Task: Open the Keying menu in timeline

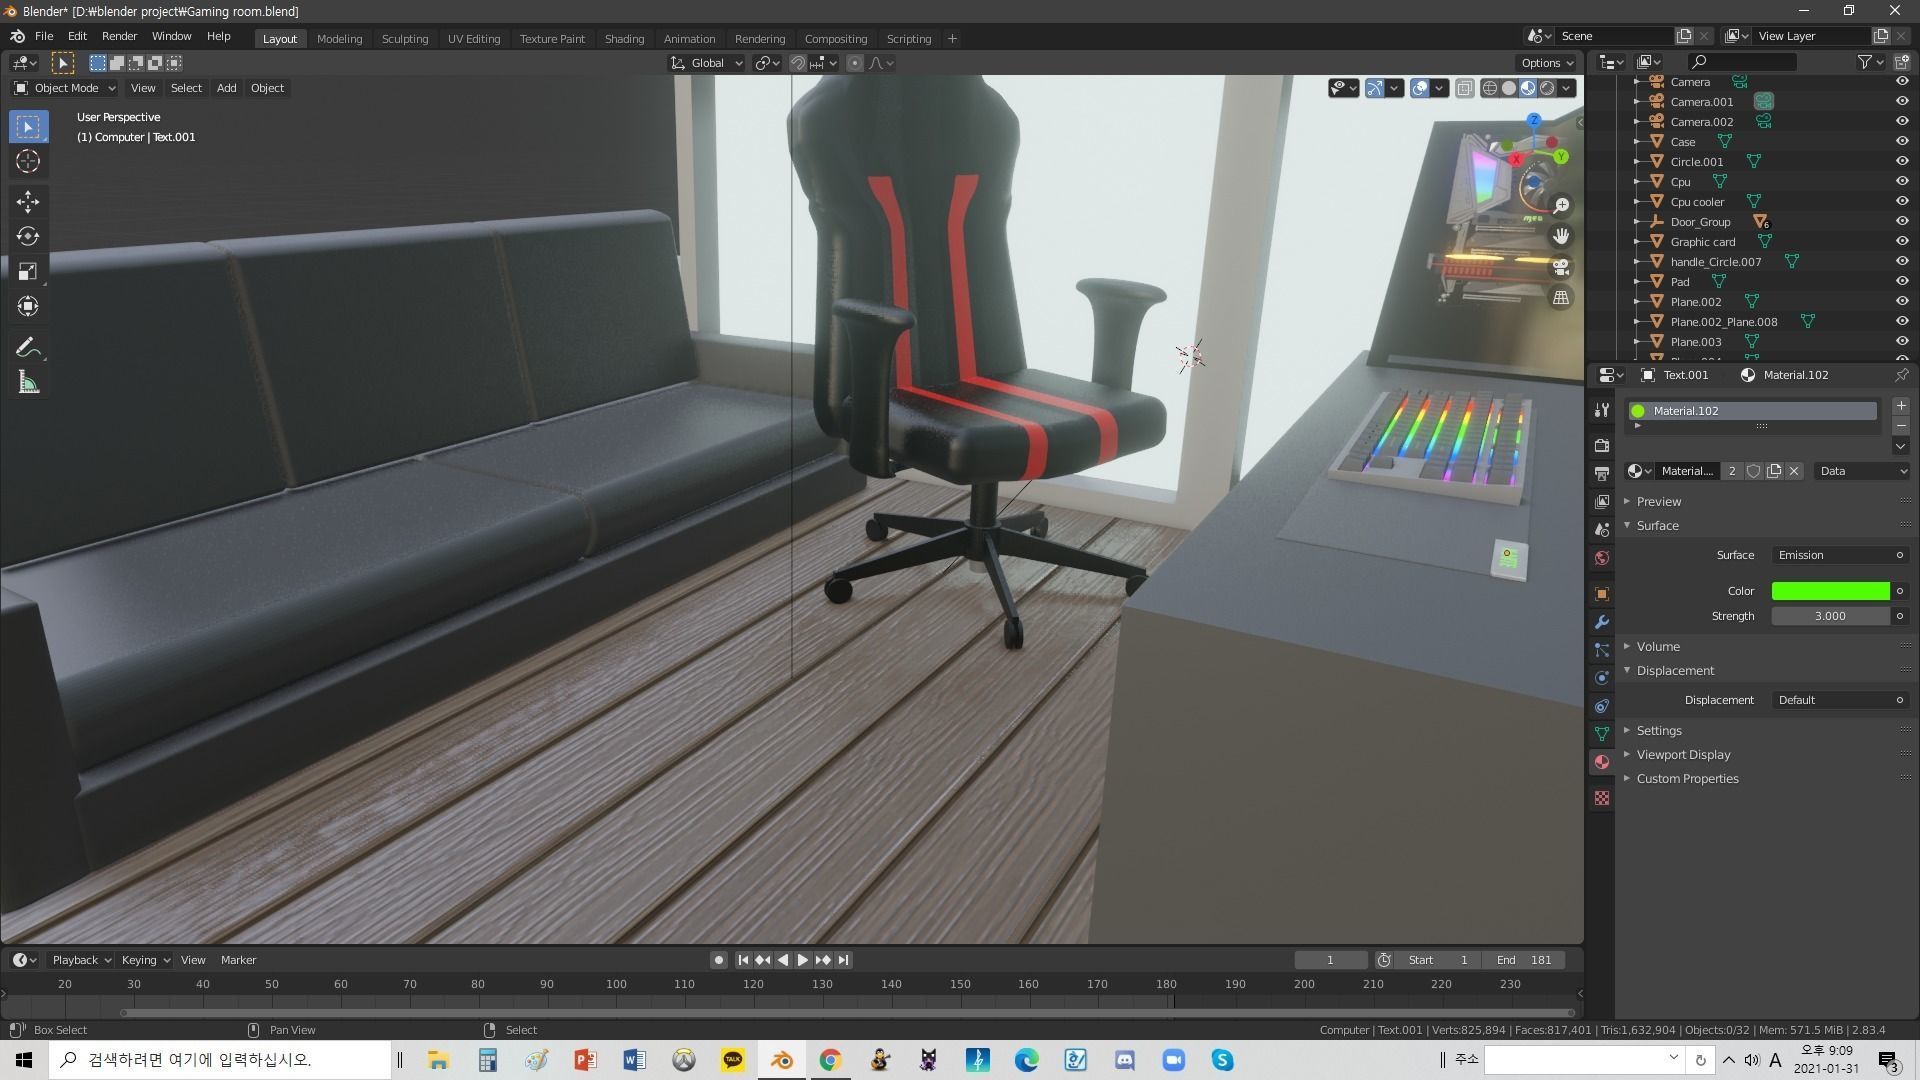Action: tap(145, 960)
